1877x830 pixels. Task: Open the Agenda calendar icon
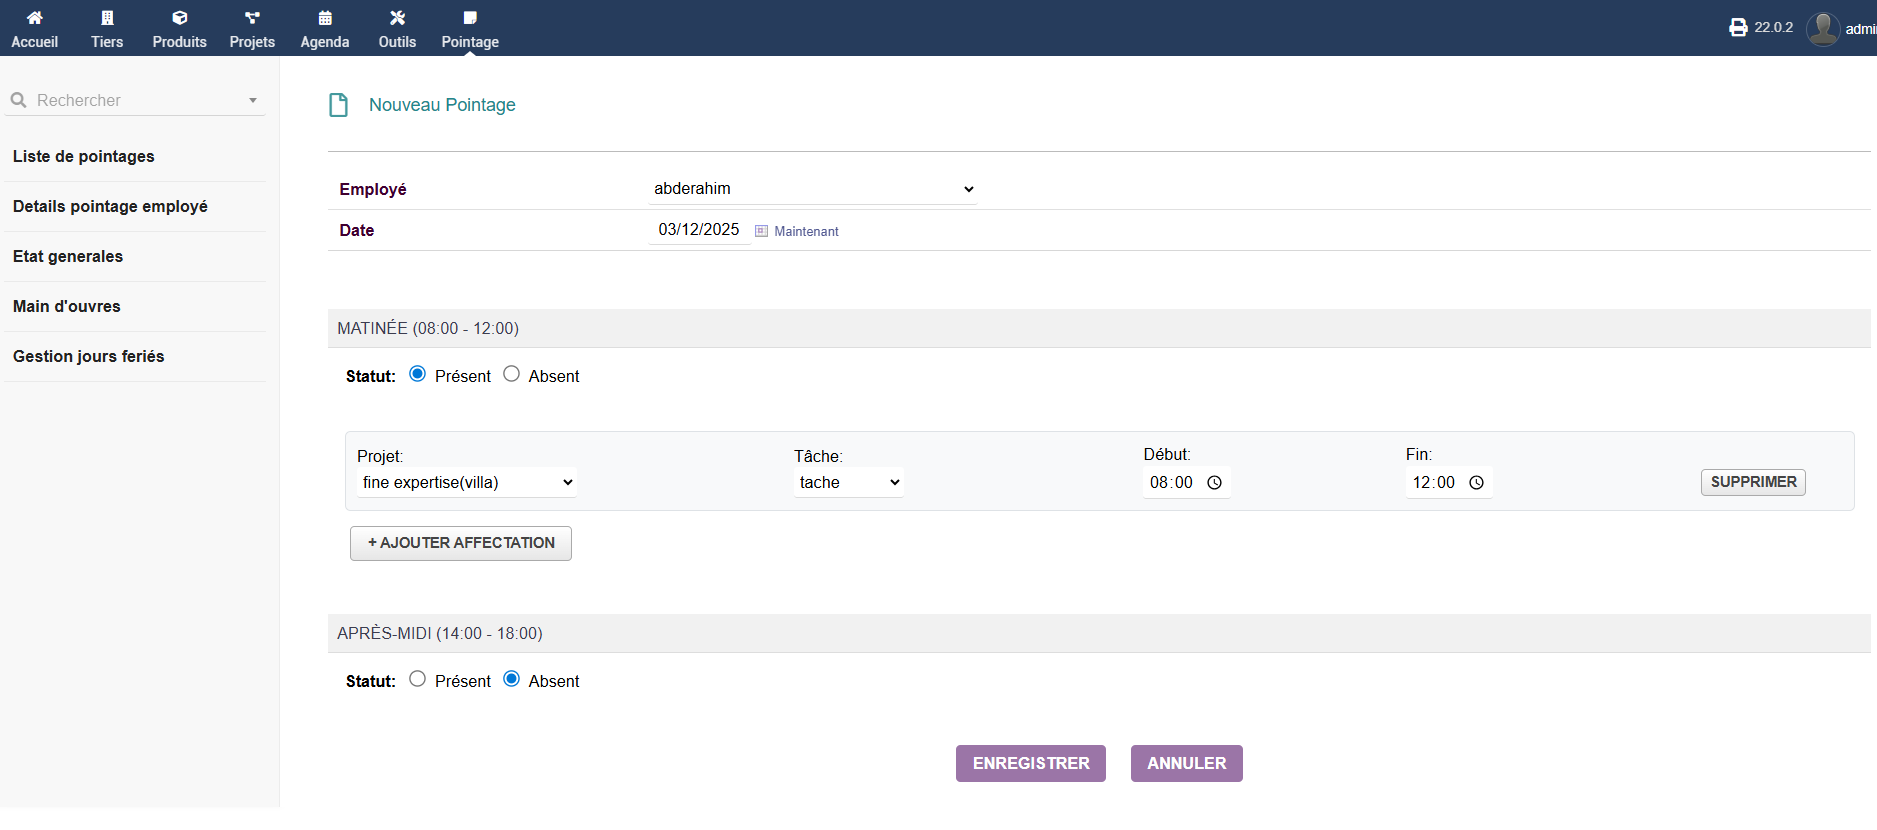[x=325, y=18]
